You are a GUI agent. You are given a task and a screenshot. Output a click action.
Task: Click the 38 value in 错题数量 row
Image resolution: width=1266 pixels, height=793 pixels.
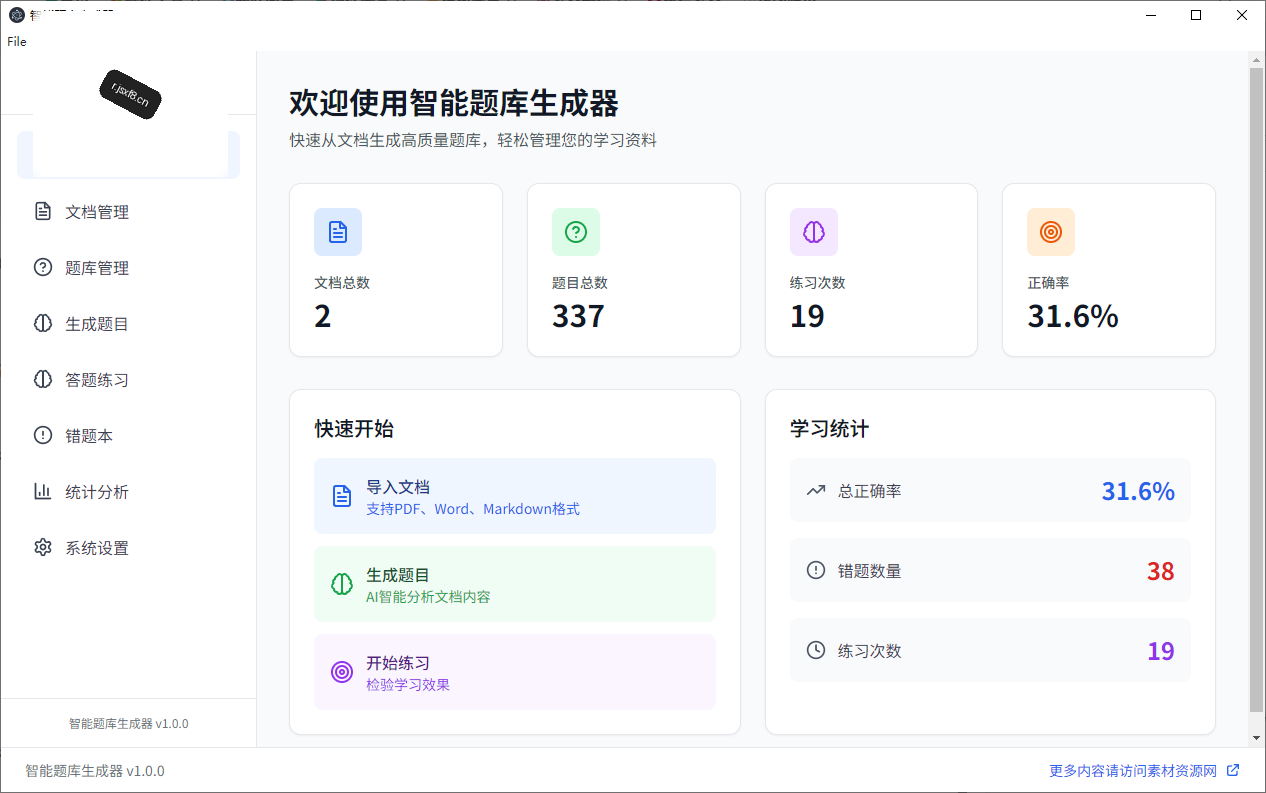pyautogui.click(x=1160, y=571)
